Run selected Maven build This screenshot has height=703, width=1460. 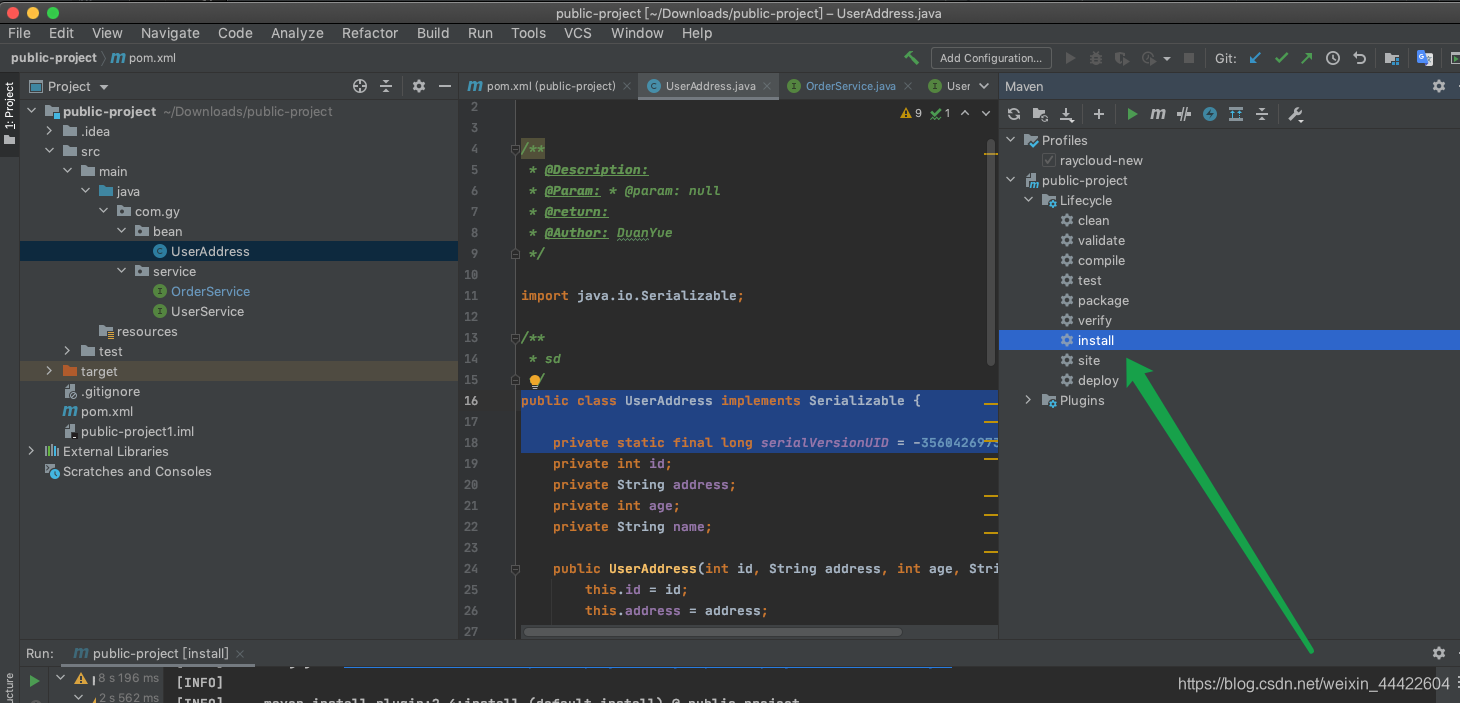[1132, 114]
